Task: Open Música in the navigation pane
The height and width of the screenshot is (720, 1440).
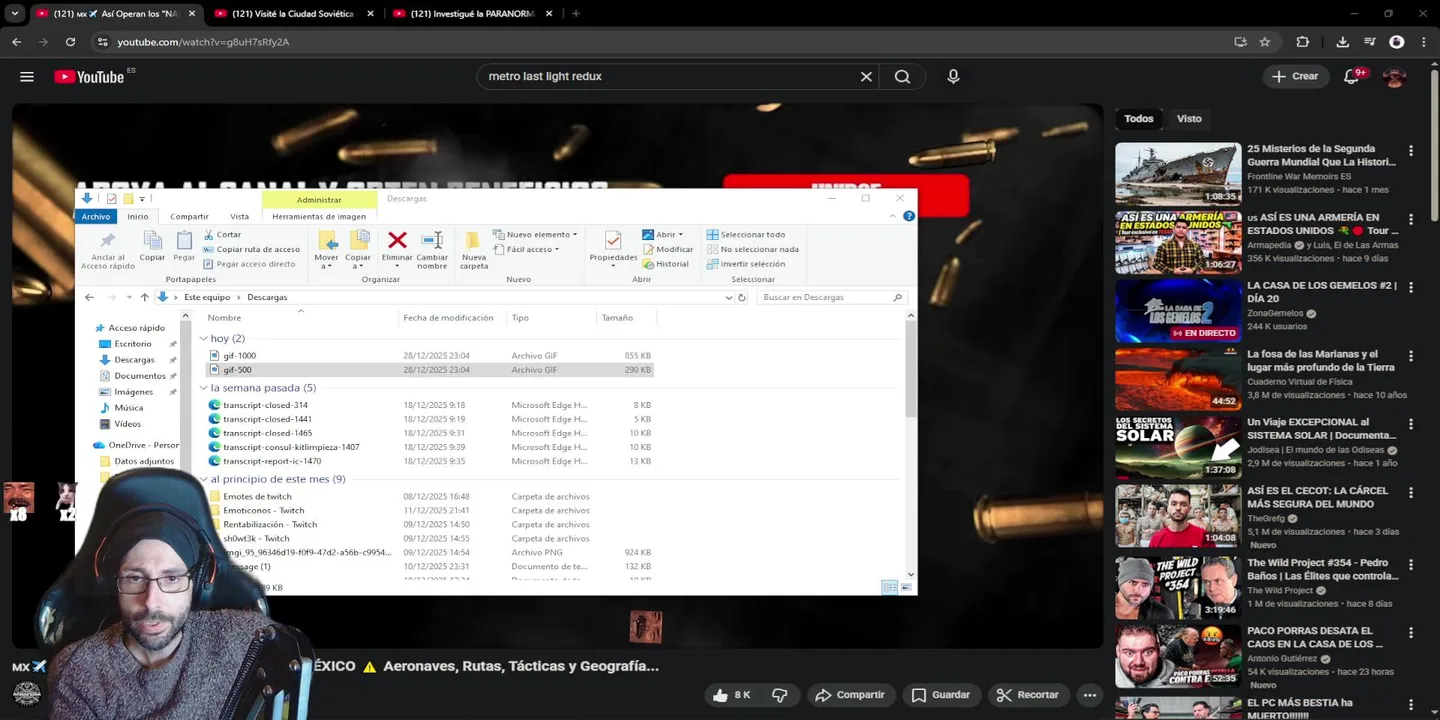Action: 128,407
